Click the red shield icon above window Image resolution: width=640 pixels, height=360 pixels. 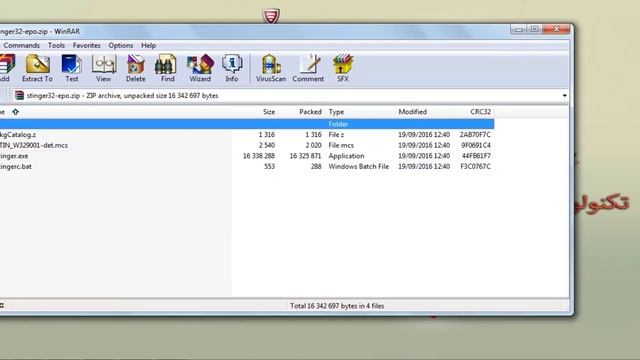(x=271, y=16)
